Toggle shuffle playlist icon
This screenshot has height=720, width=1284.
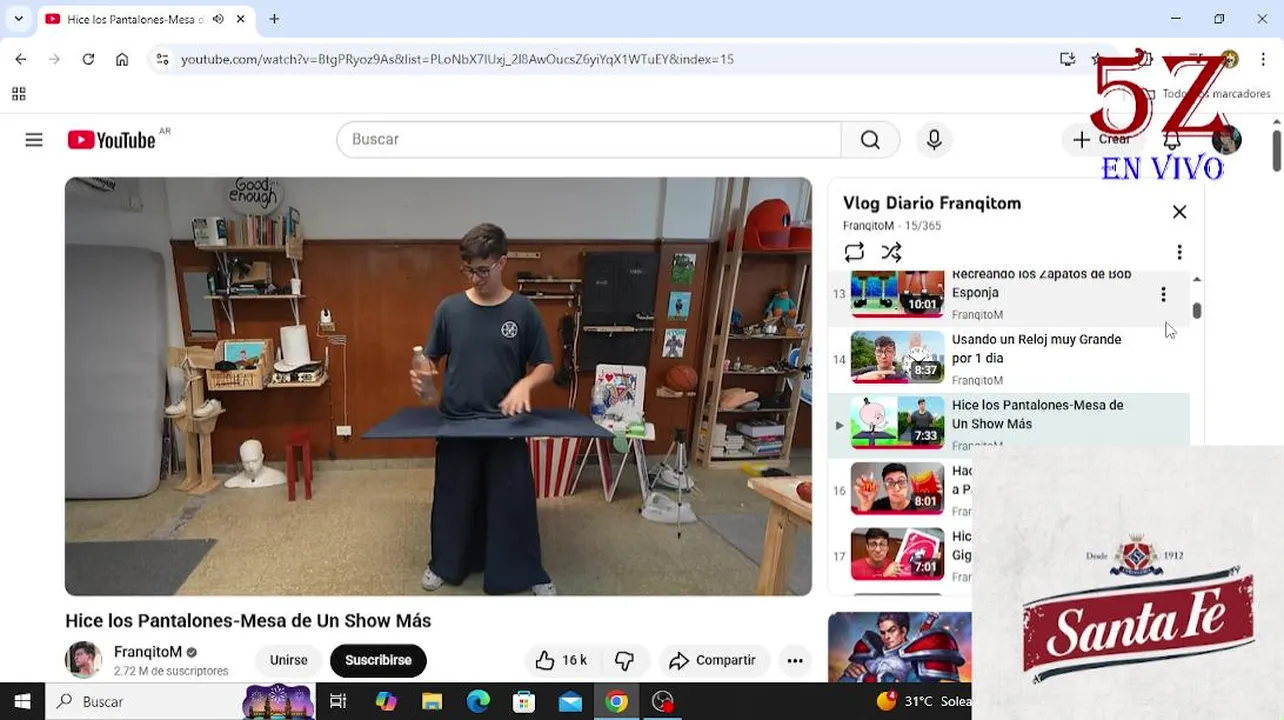tap(891, 252)
